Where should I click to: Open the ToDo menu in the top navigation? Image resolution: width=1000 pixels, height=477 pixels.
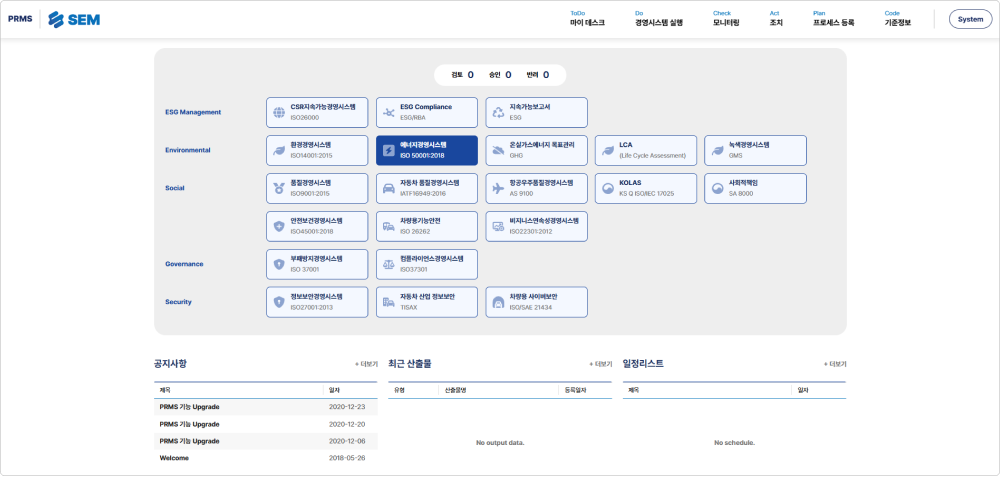(587, 18)
